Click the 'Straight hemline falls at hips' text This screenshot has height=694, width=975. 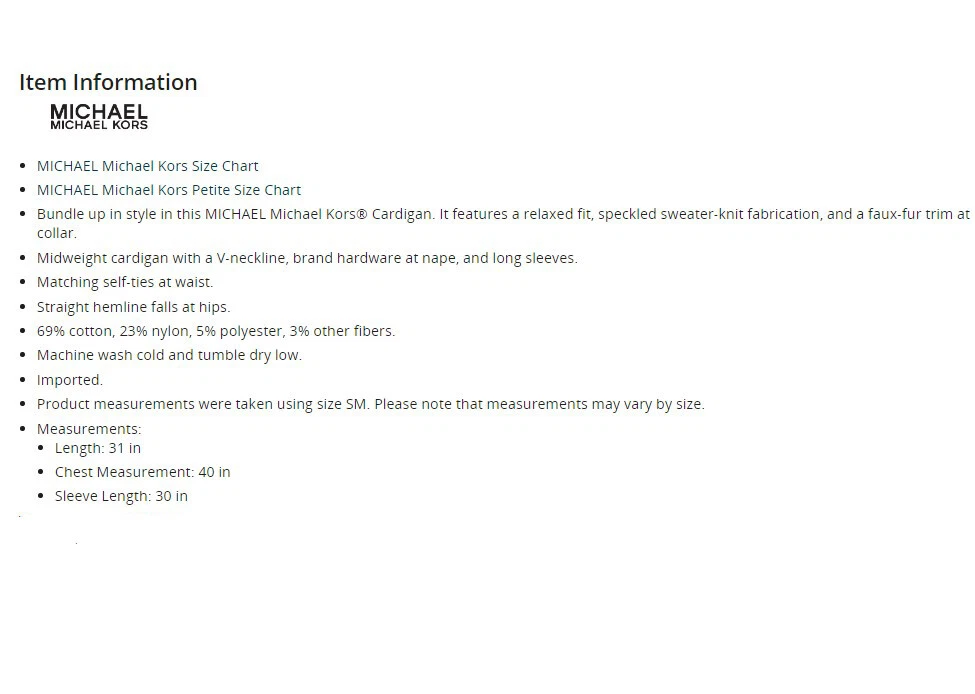click(134, 307)
